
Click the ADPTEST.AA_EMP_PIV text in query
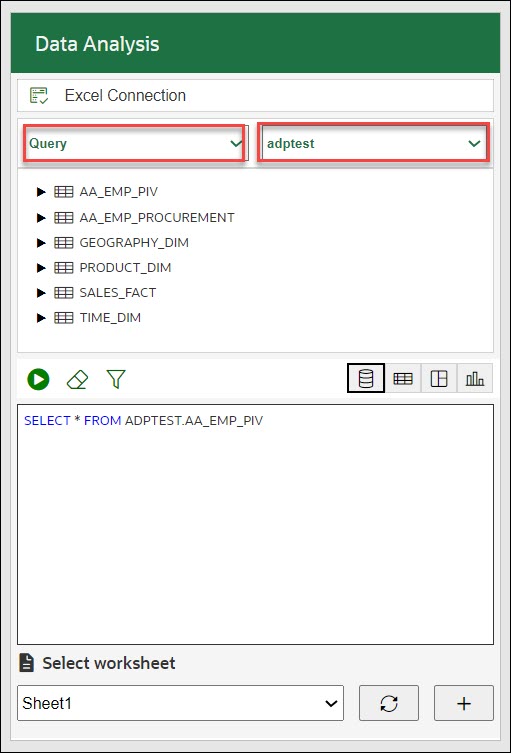point(194,421)
